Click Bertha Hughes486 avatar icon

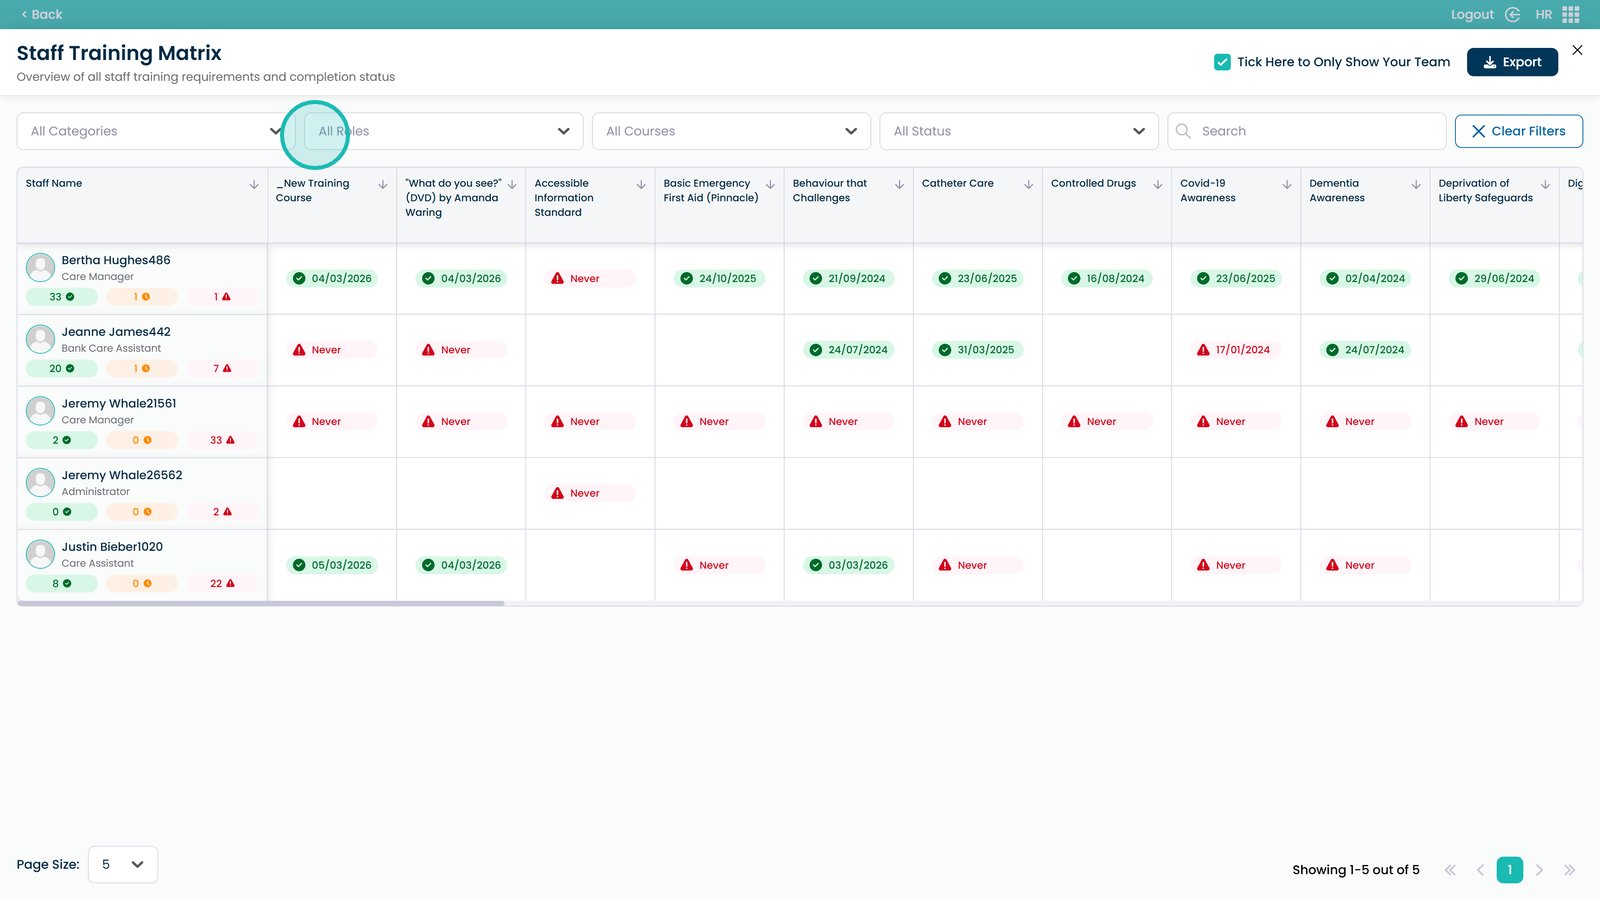(40, 267)
